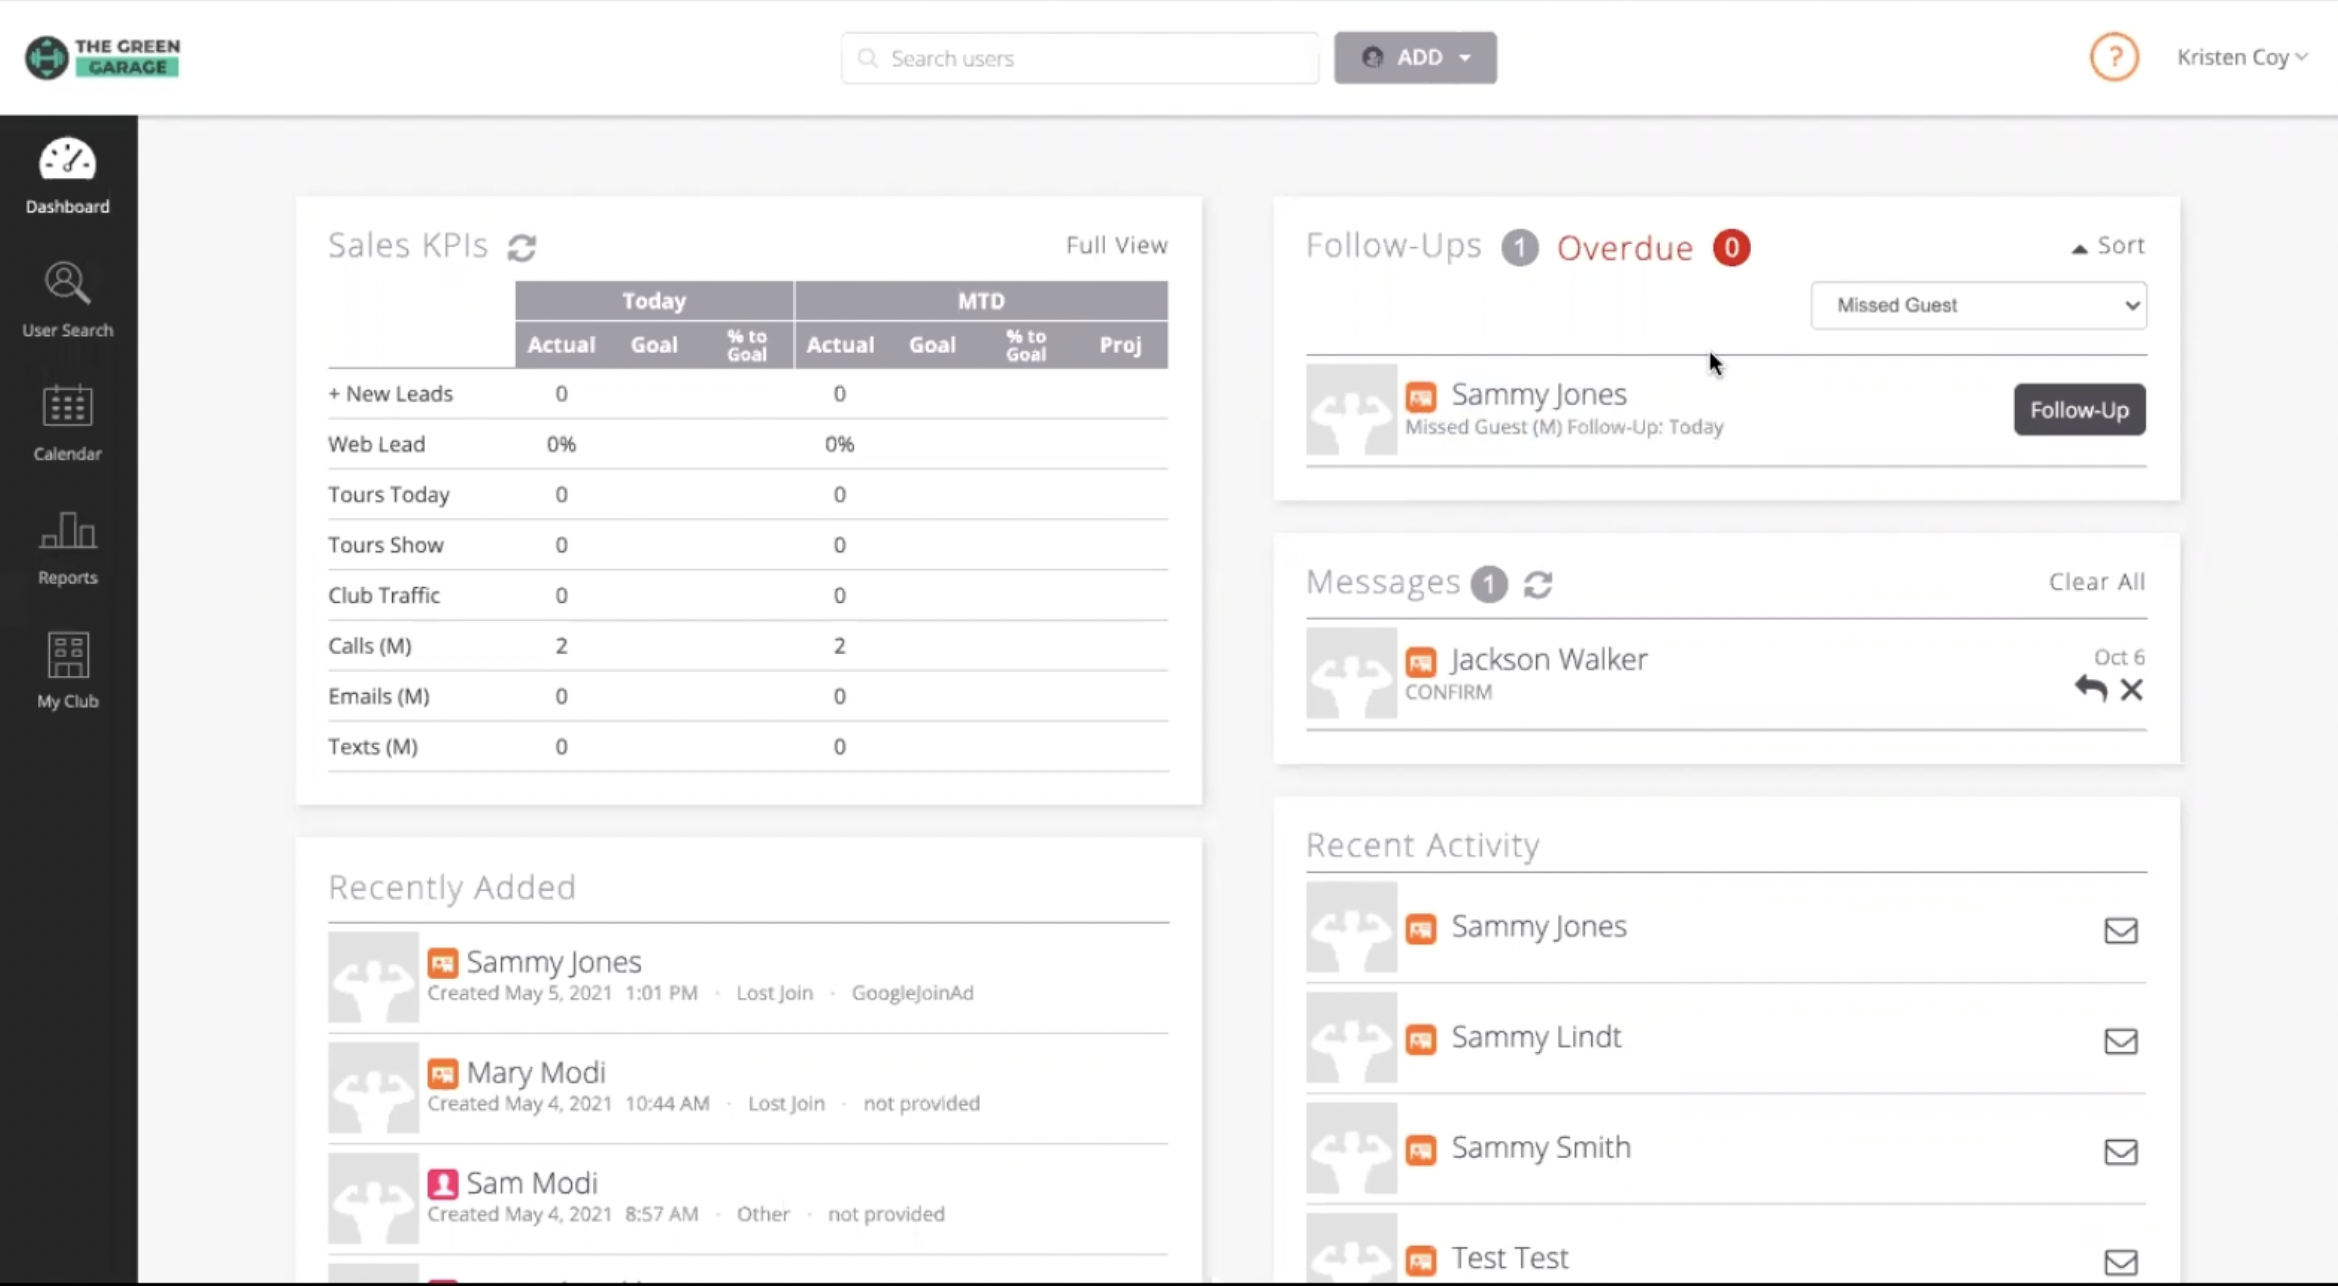Open the Missed Guest filter dropdown
This screenshot has height=1286, width=2338.
[1978, 305]
